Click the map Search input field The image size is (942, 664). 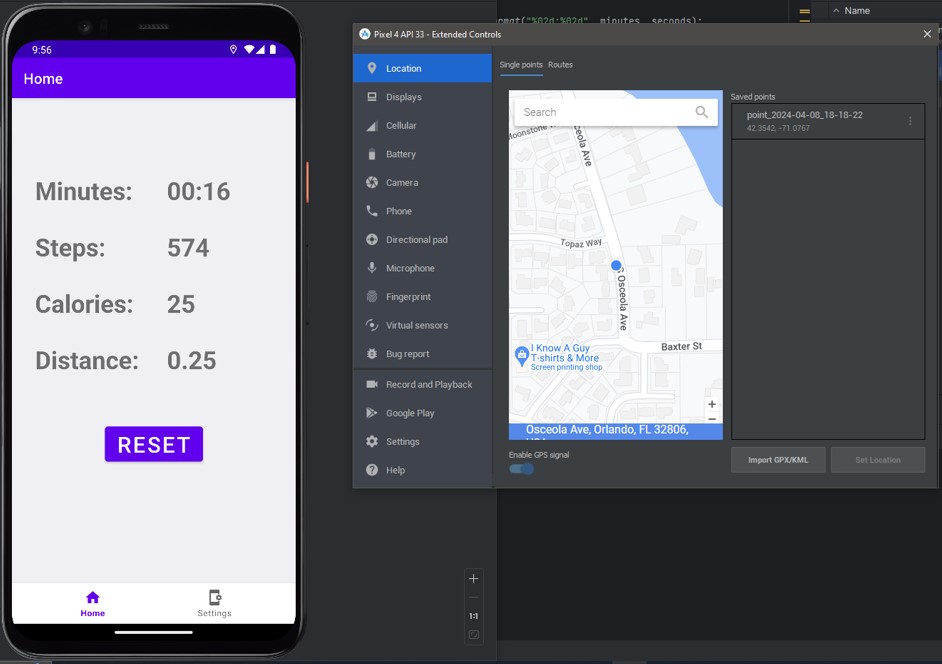pyautogui.click(x=600, y=112)
